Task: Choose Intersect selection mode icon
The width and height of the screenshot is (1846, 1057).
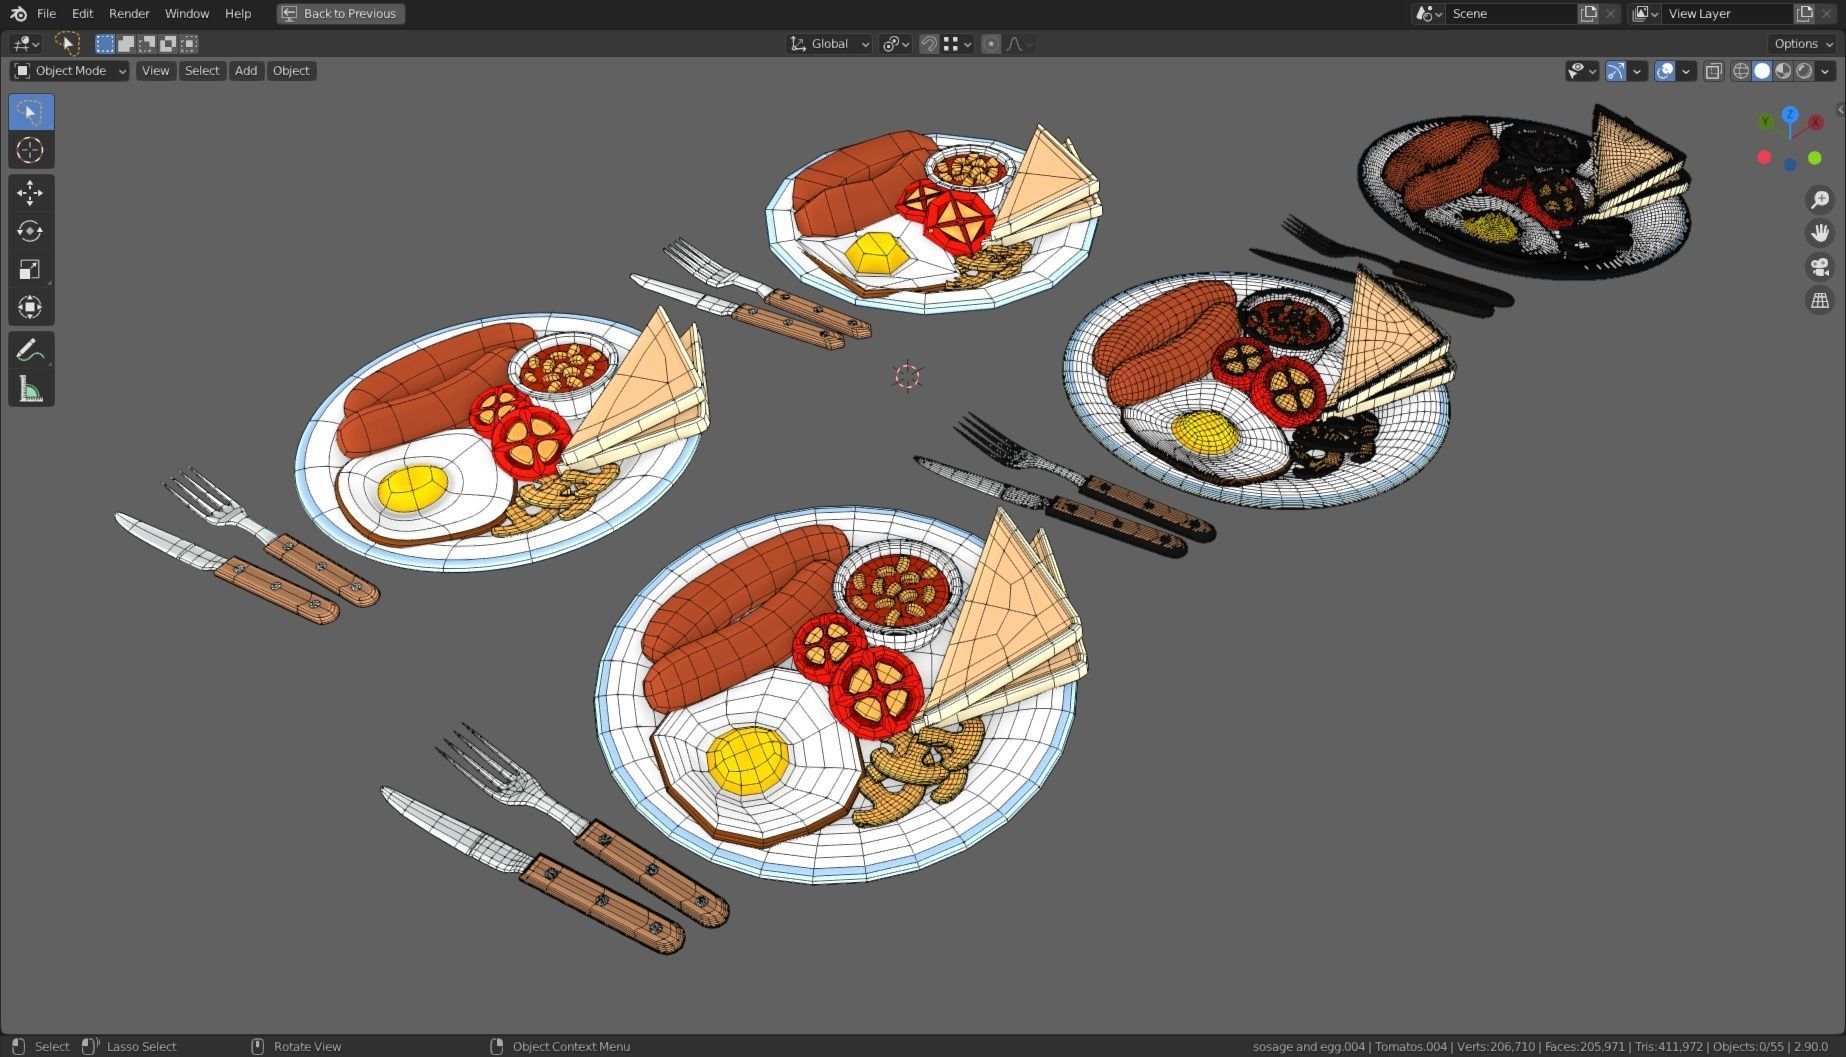Action: click(189, 43)
